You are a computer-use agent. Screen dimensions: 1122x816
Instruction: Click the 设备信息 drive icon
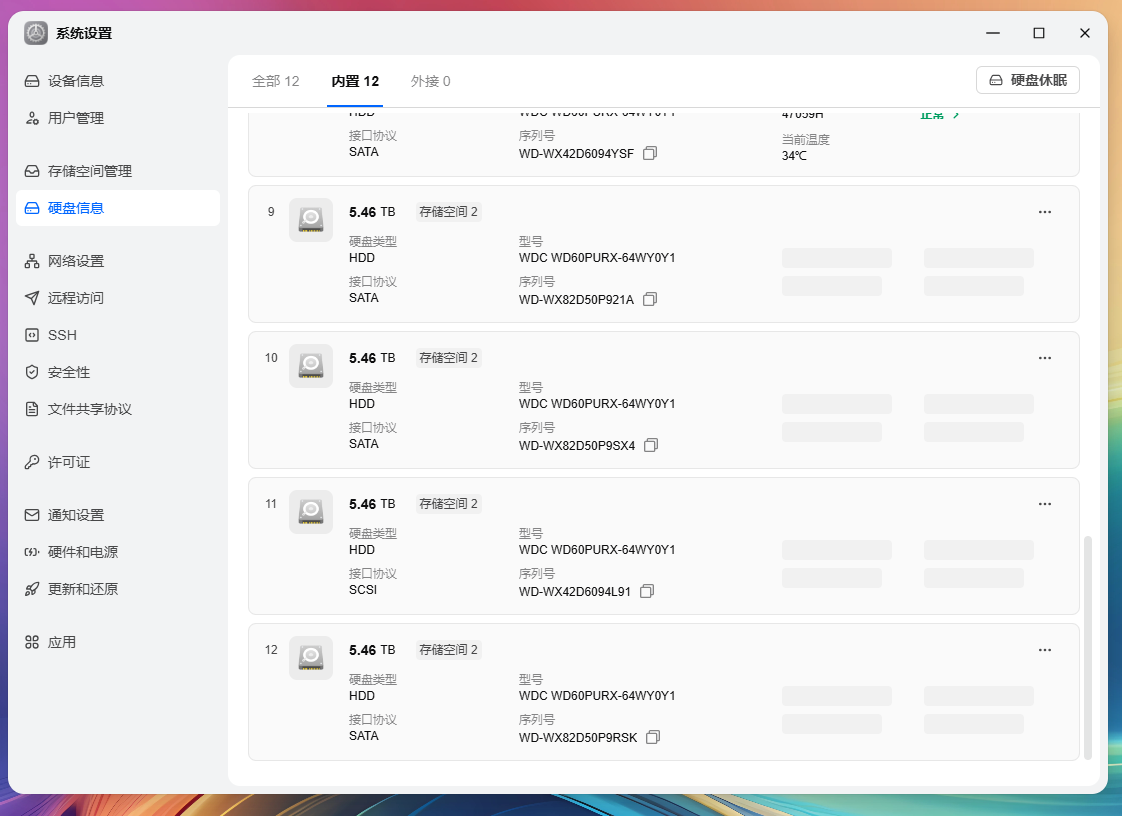31,81
